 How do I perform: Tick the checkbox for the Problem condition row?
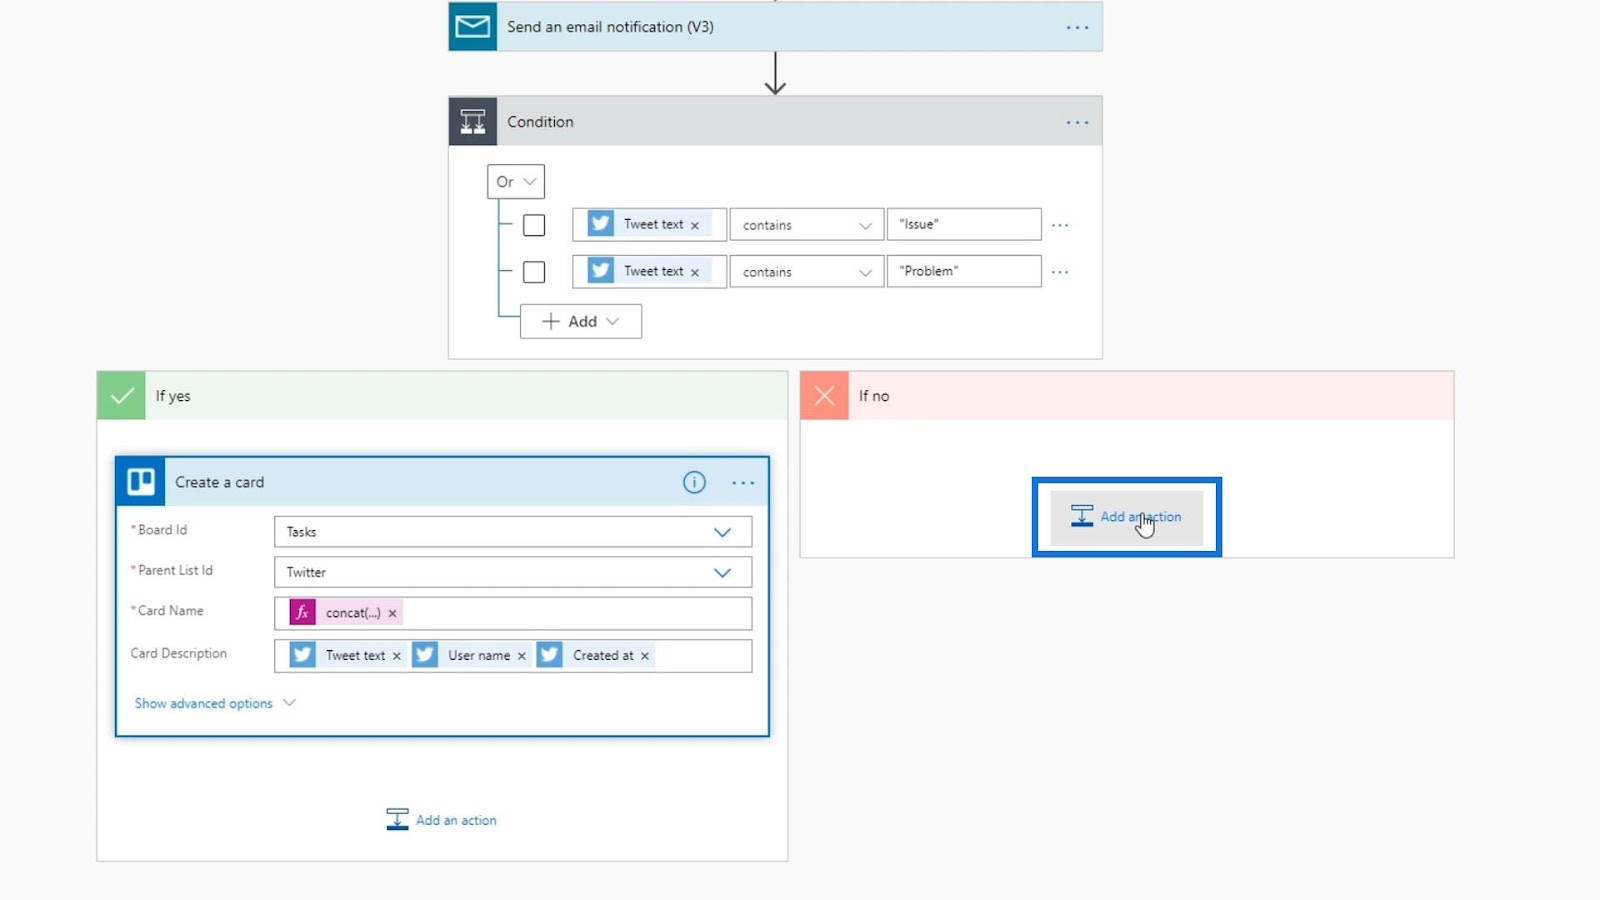tap(534, 272)
